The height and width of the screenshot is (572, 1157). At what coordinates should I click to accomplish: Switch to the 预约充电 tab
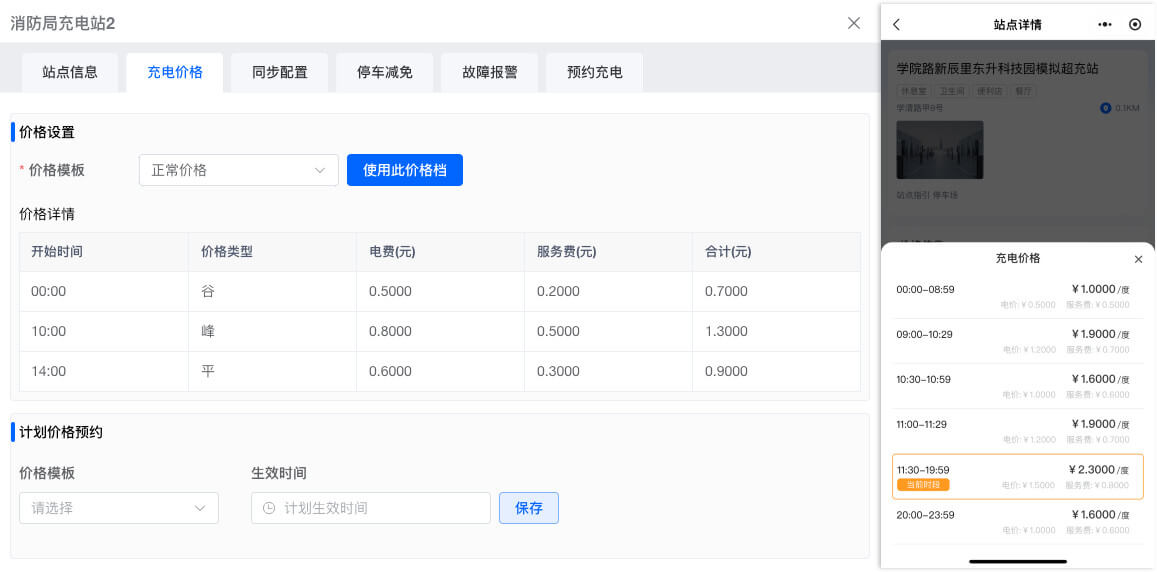pos(595,72)
